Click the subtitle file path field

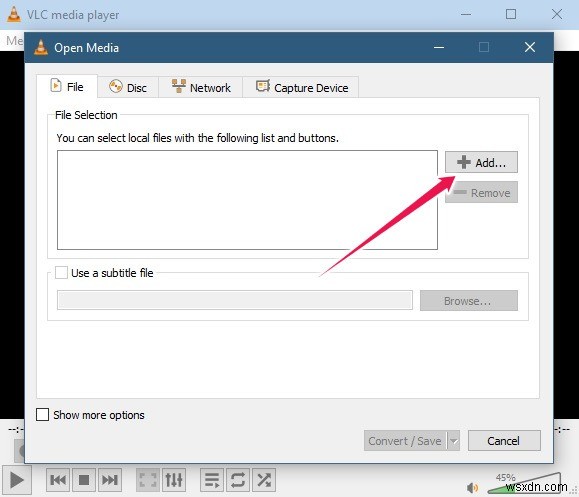235,300
